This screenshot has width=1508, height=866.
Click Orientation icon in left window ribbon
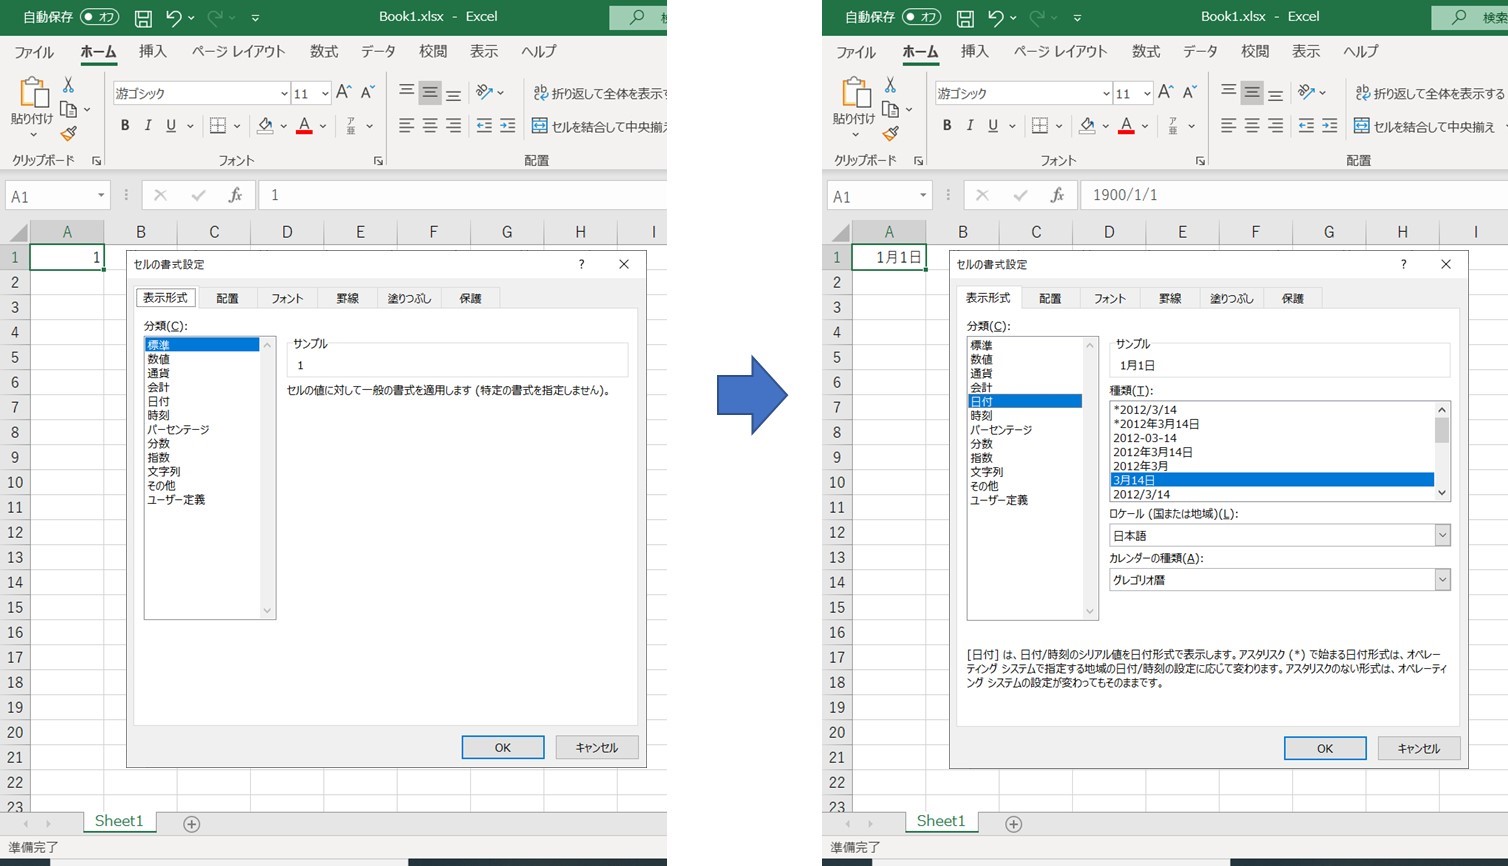(x=484, y=92)
